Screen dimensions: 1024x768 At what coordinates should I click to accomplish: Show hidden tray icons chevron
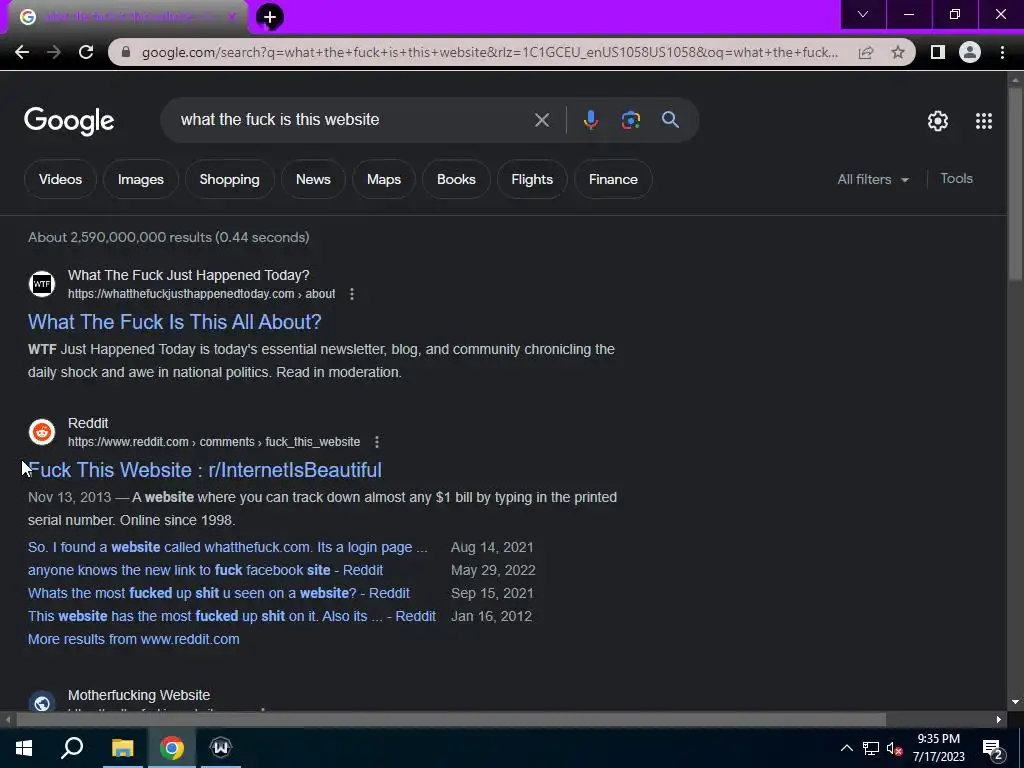(x=846, y=749)
